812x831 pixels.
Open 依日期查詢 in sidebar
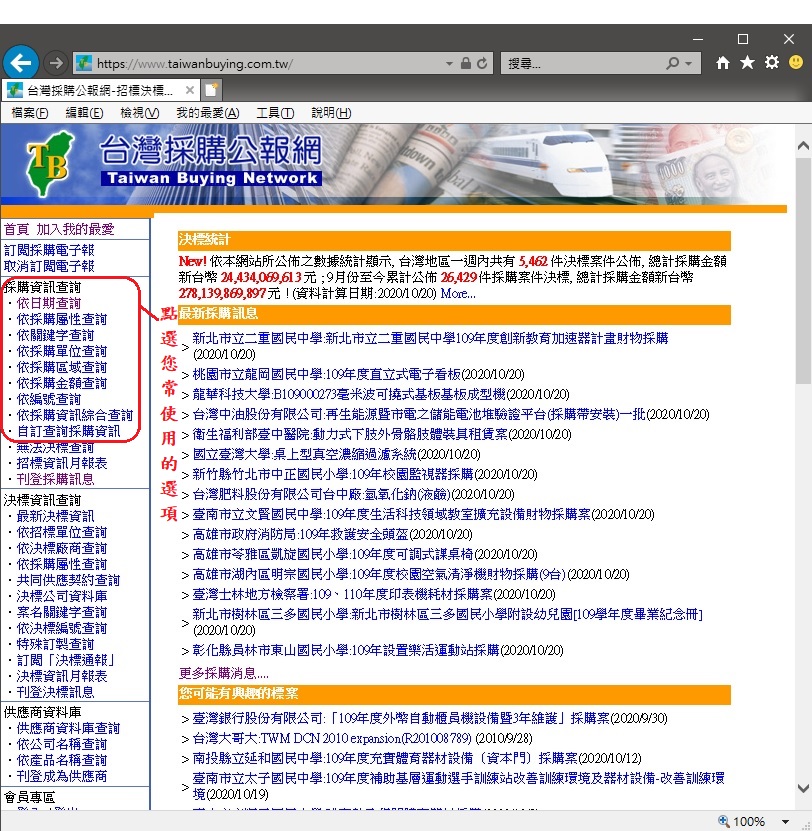point(49,303)
